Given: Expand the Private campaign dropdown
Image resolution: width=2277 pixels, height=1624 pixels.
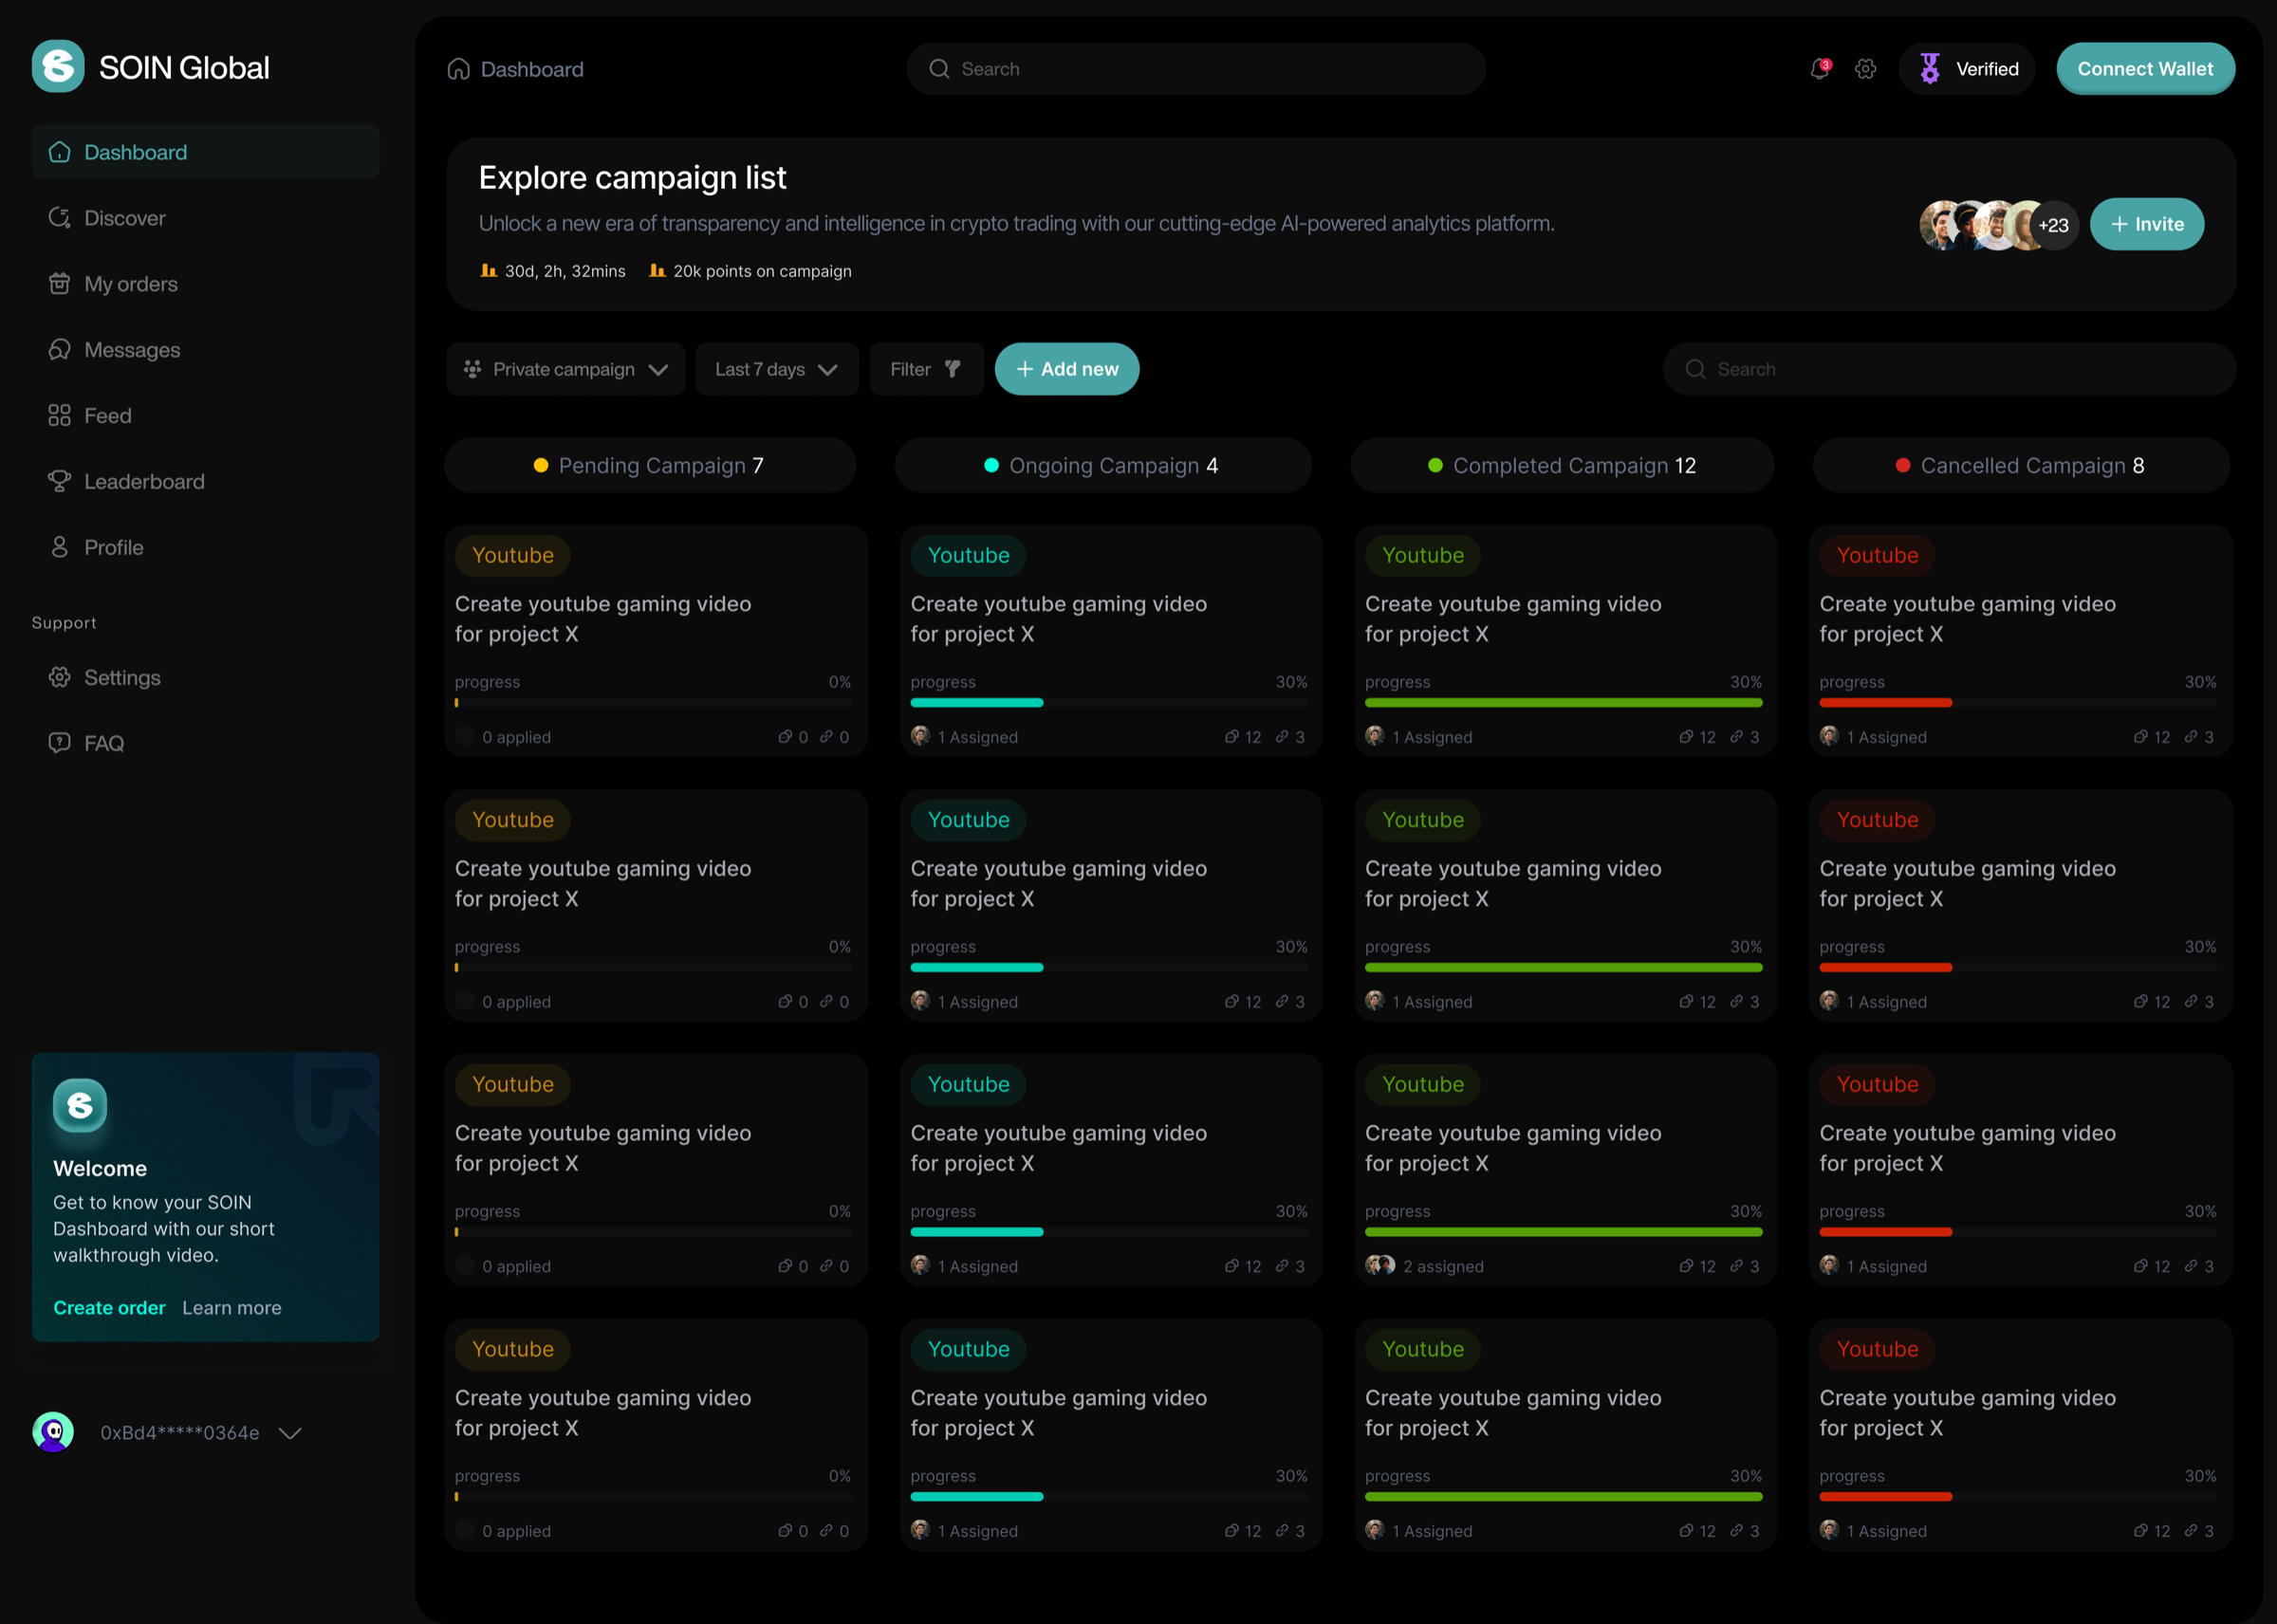Looking at the screenshot, I should (566, 369).
